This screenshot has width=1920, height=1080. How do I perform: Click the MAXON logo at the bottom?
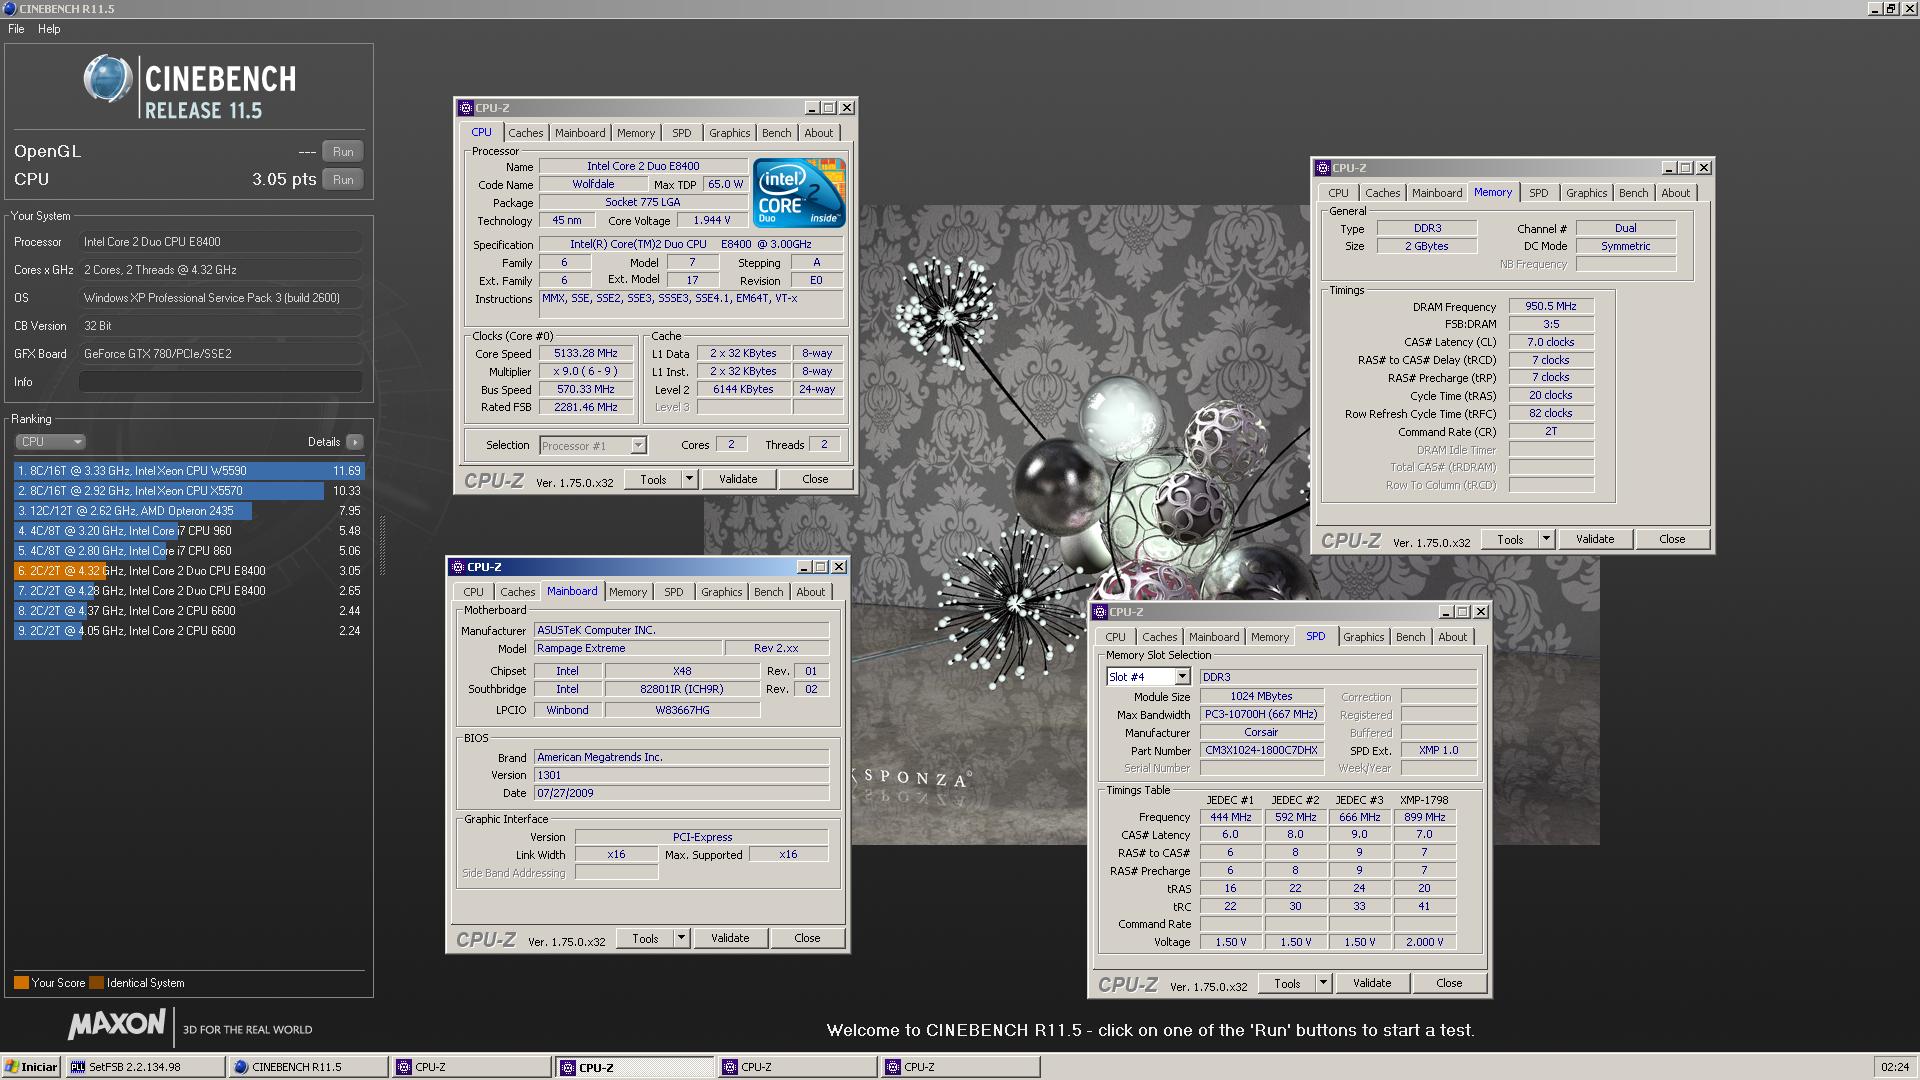(x=117, y=1024)
